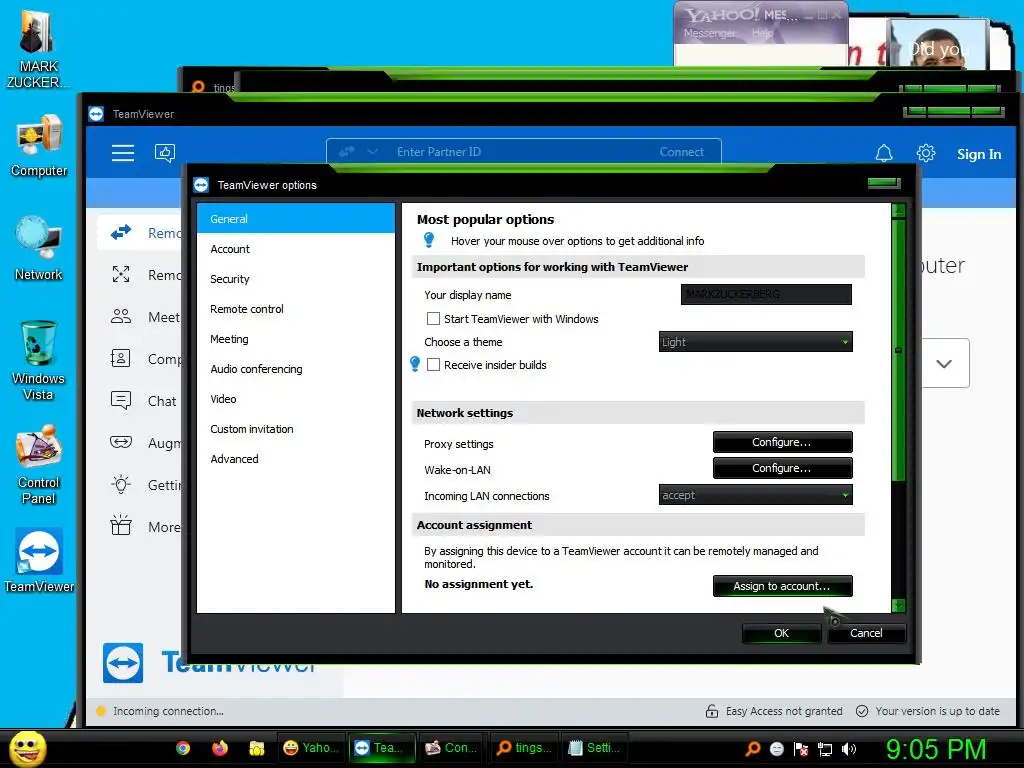Click the feedback comment icon in TeamViewer header
1024x768 pixels.
coord(165,153)
